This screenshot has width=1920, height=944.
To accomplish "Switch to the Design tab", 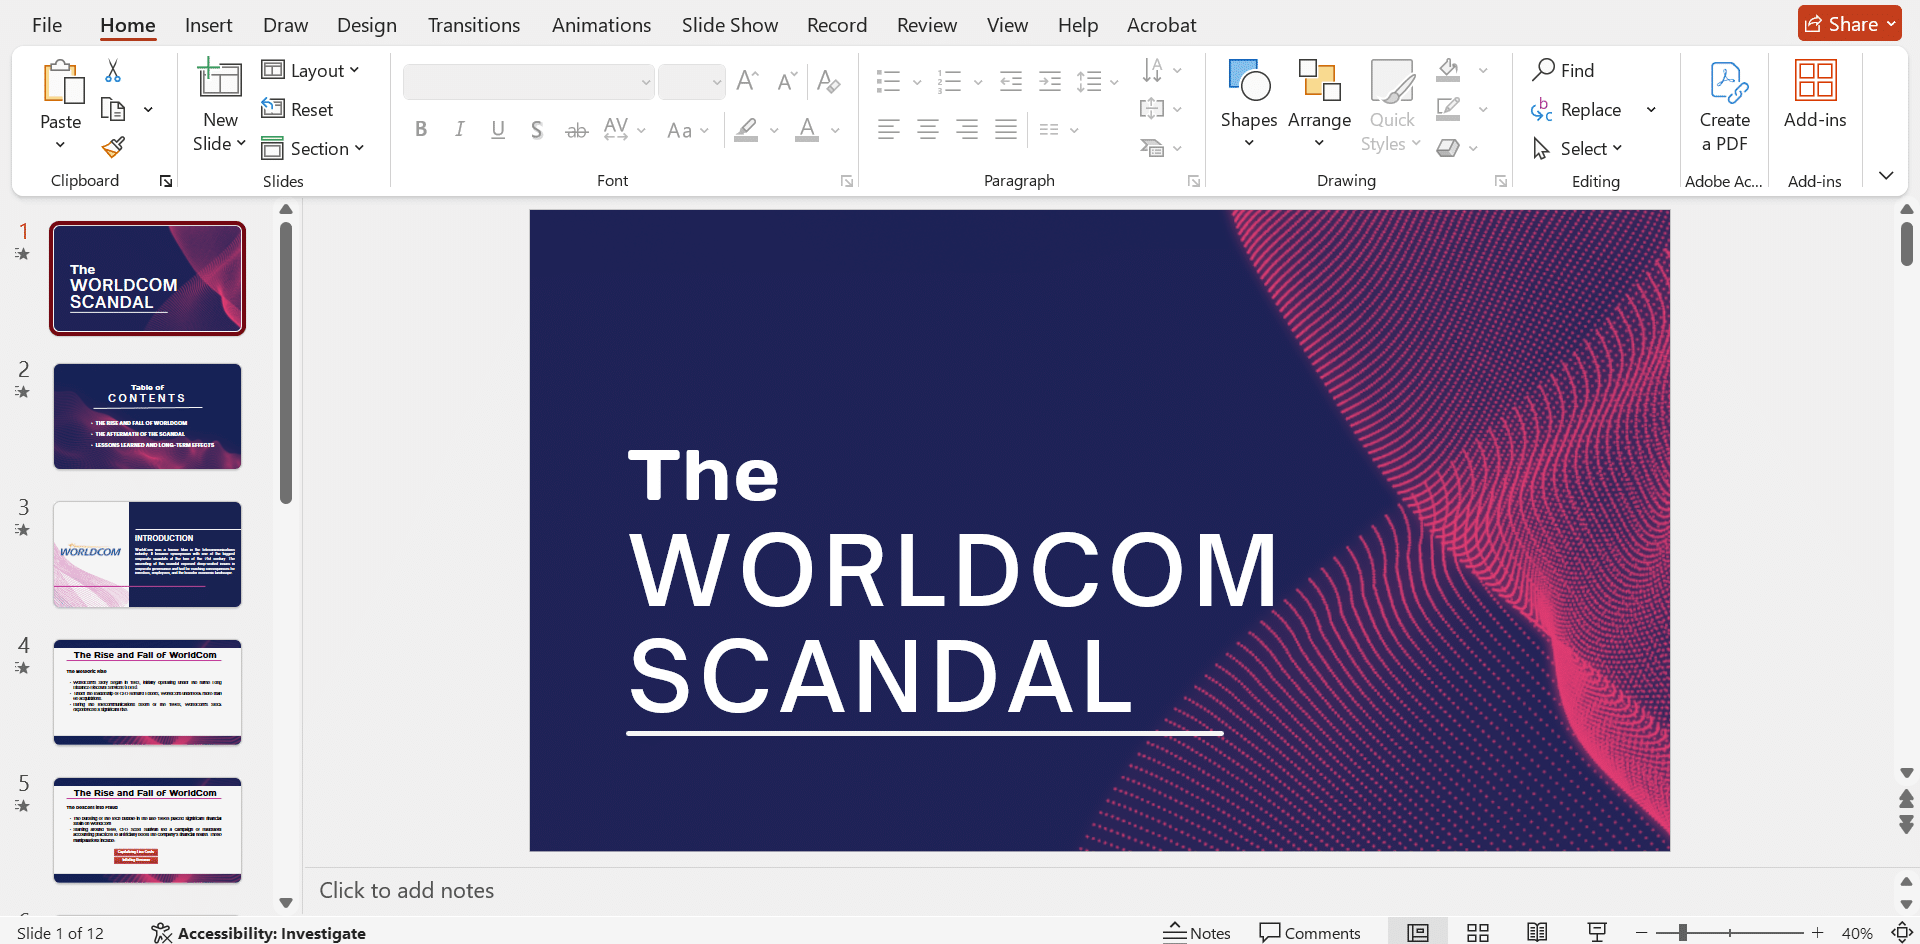I will (366, 25).
